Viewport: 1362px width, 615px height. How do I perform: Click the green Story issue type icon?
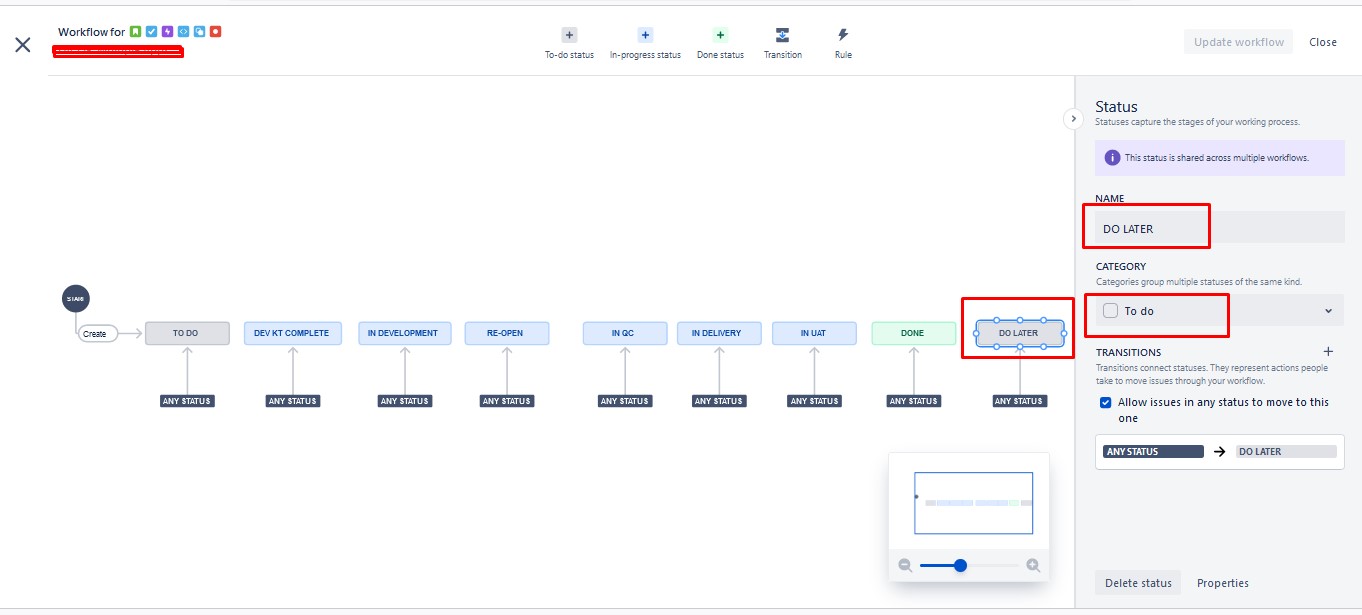tap(136, 31)
